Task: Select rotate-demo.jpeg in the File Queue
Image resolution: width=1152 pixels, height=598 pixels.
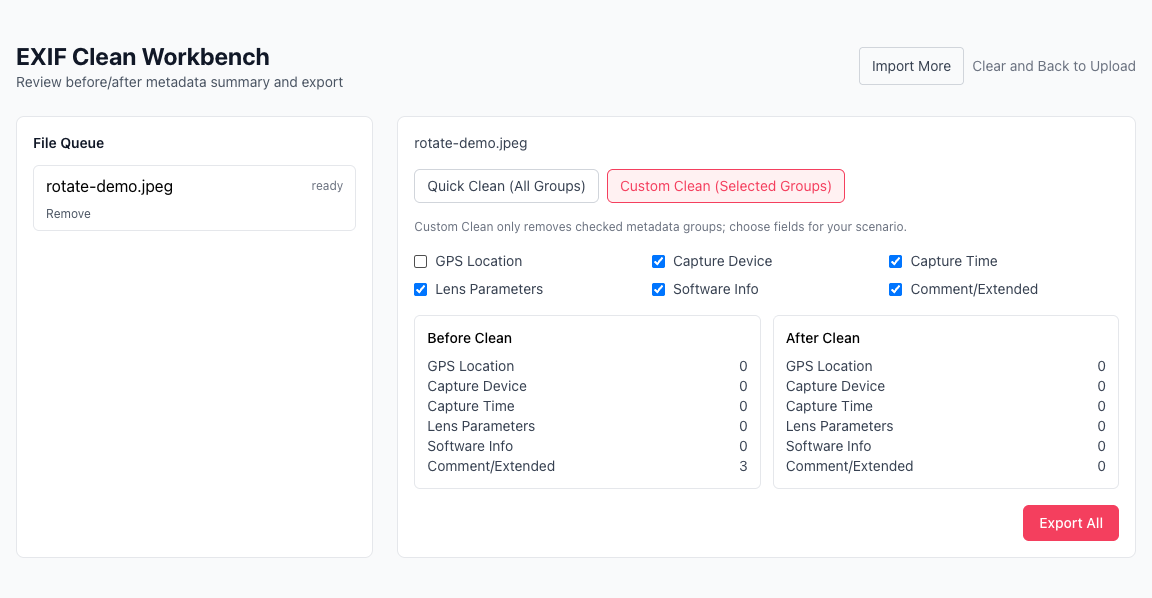Action: [110, 186]
